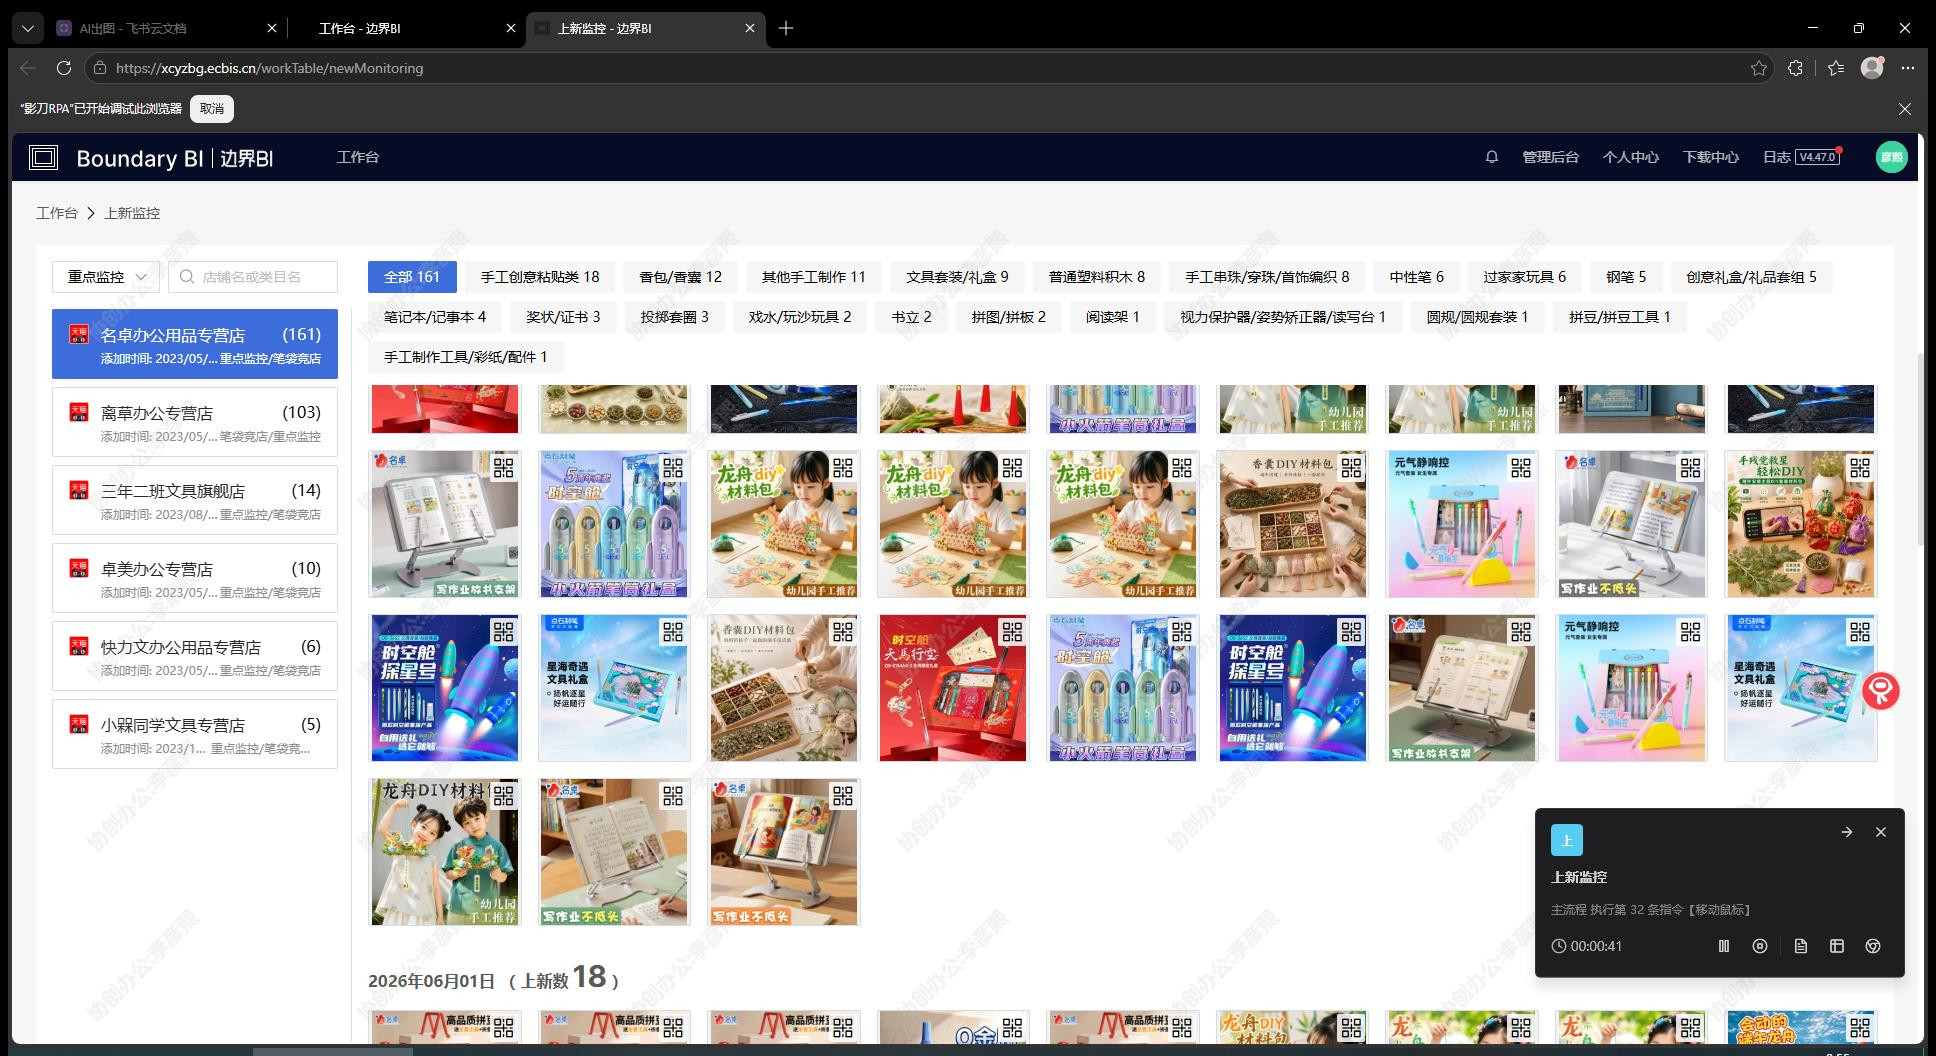
Task: Open the notification bell in Boundary BI
Action: point(1492,157)
